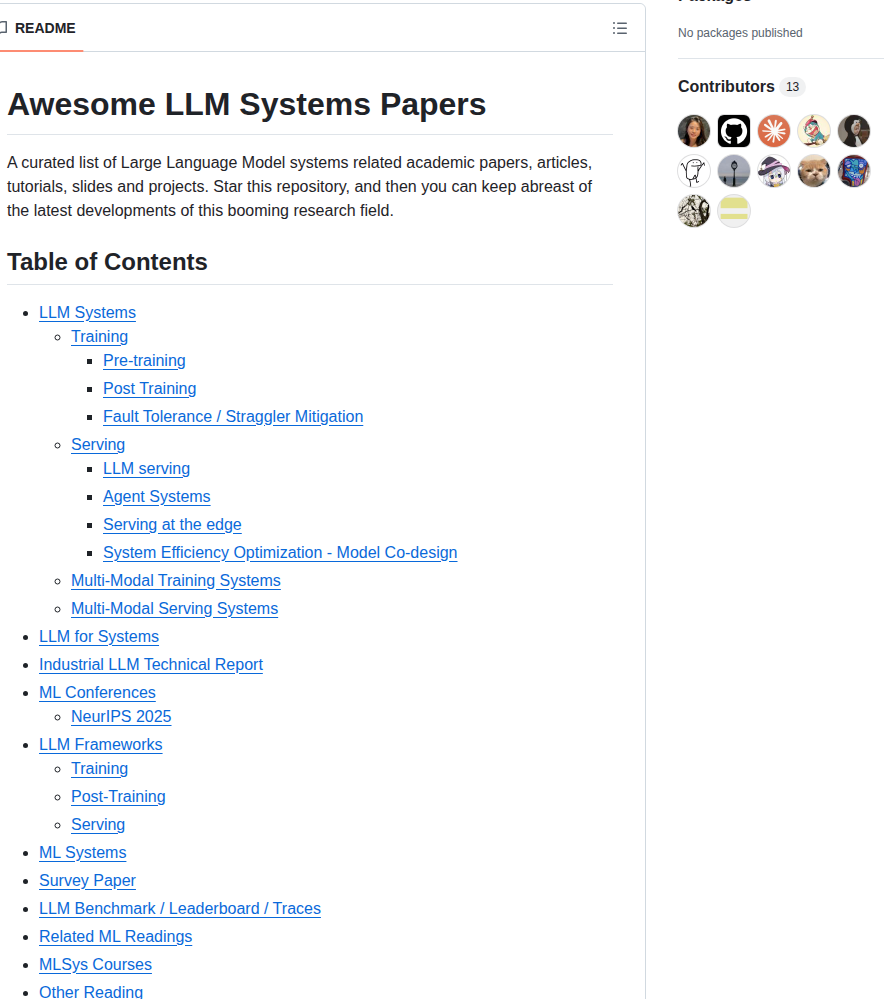Open the Agent Systems link
This screenshot has width=884, height=999.
coord(157,496)
